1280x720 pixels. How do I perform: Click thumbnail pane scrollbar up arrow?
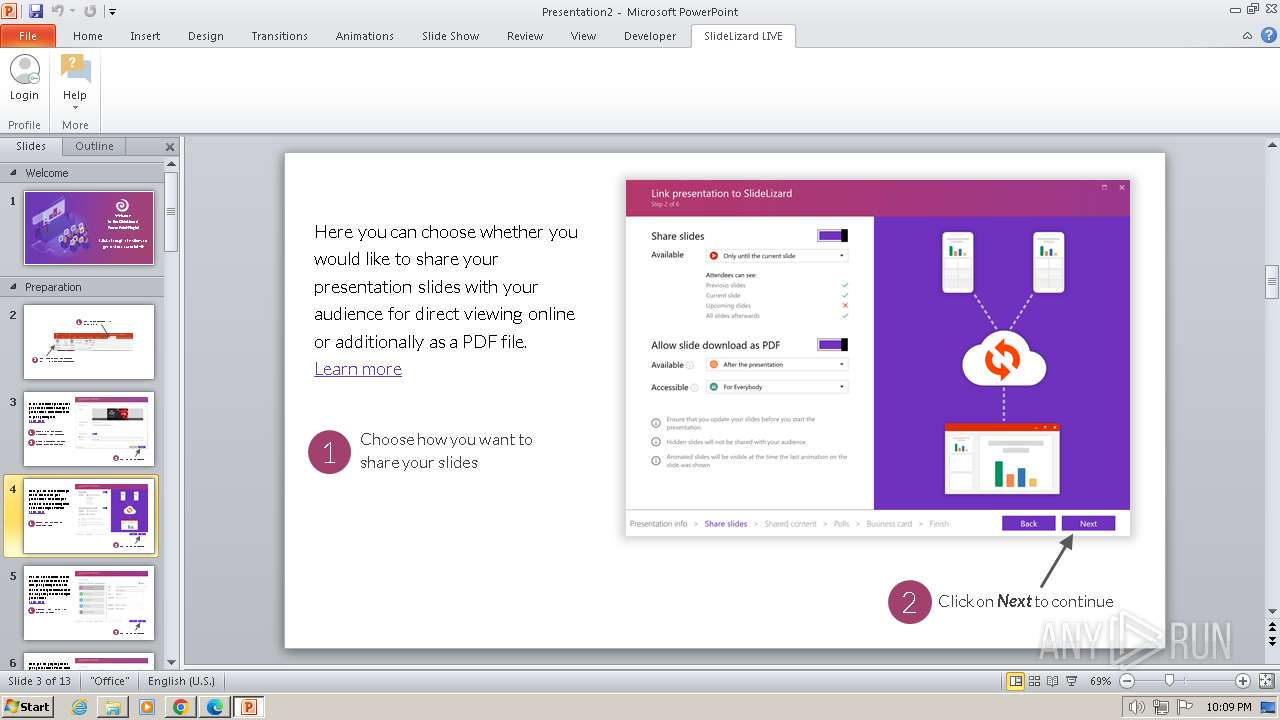172,164
